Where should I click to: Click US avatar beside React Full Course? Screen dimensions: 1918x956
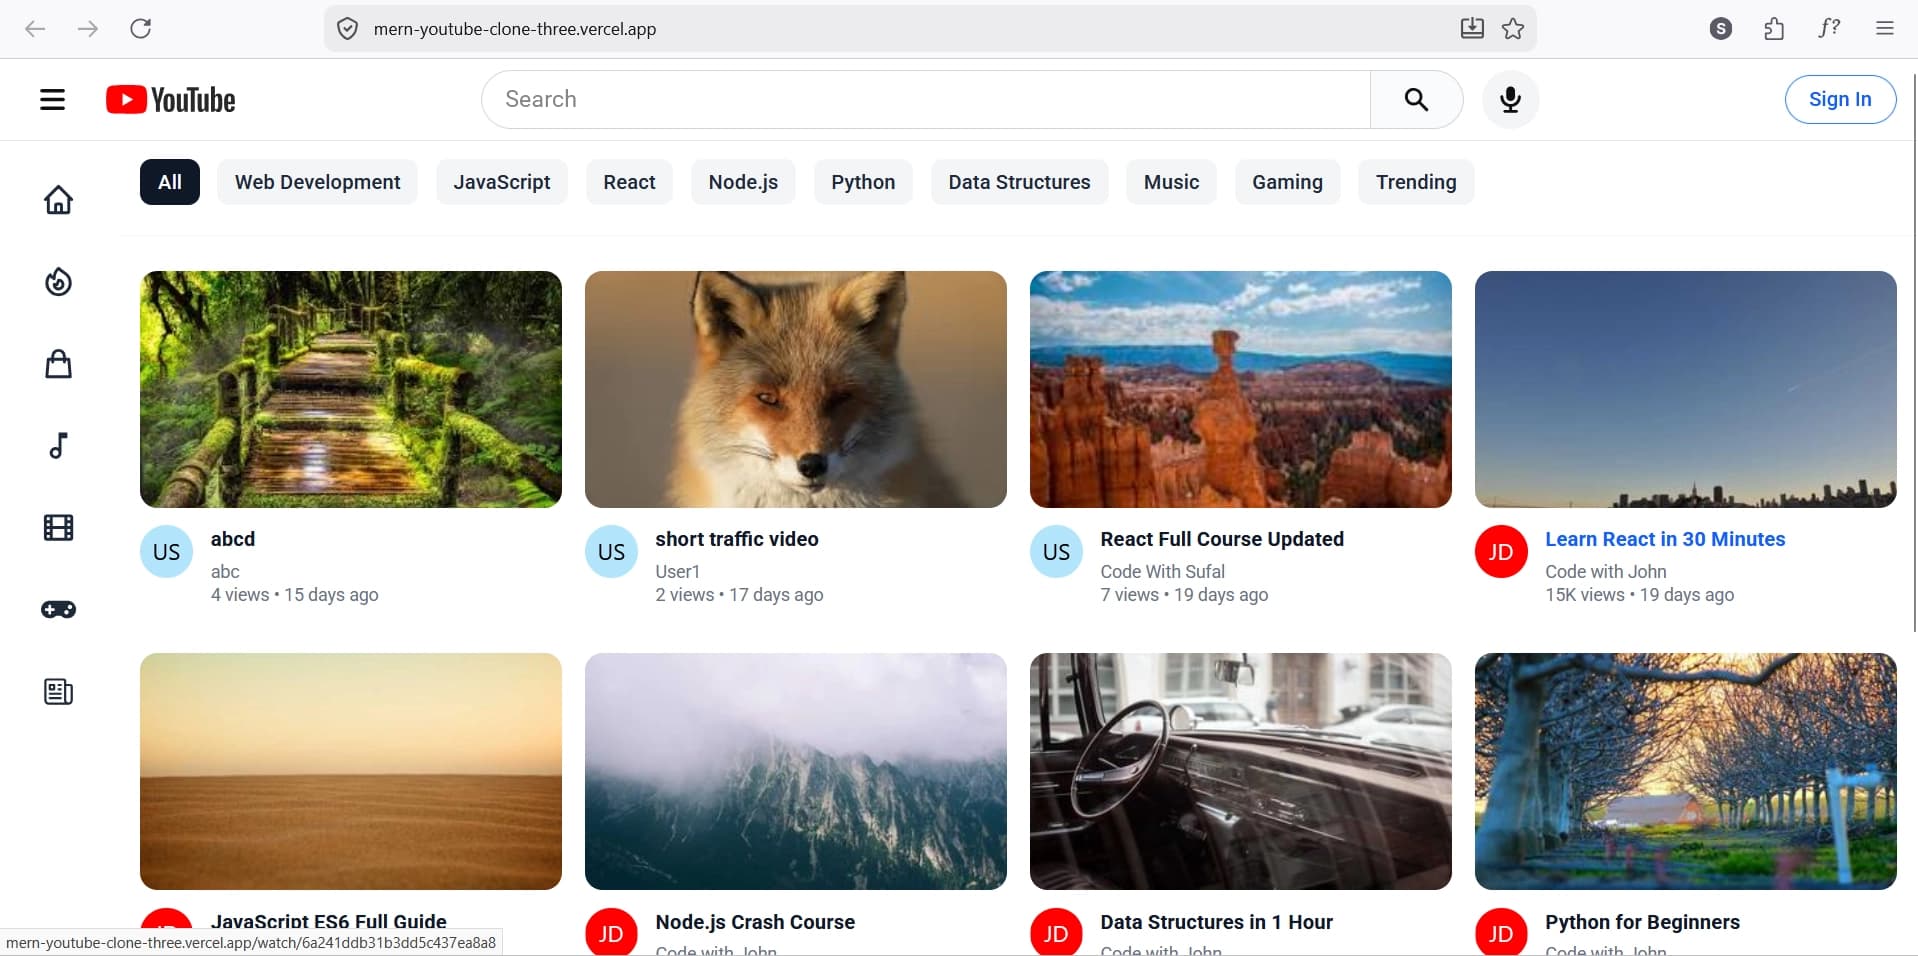[1056, 552]
